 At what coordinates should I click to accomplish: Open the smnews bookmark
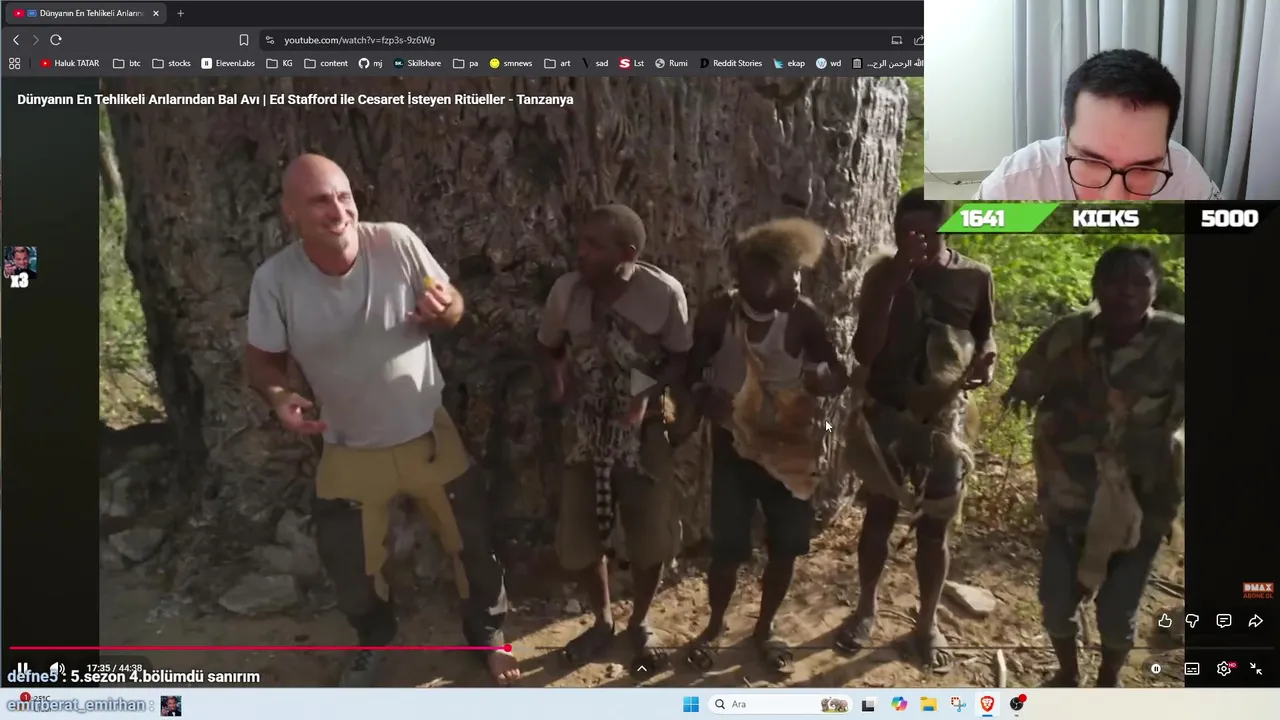point(511,63)
